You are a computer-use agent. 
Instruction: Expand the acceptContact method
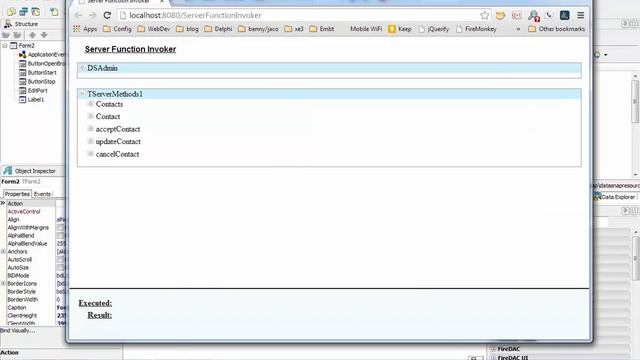(91, 129)
